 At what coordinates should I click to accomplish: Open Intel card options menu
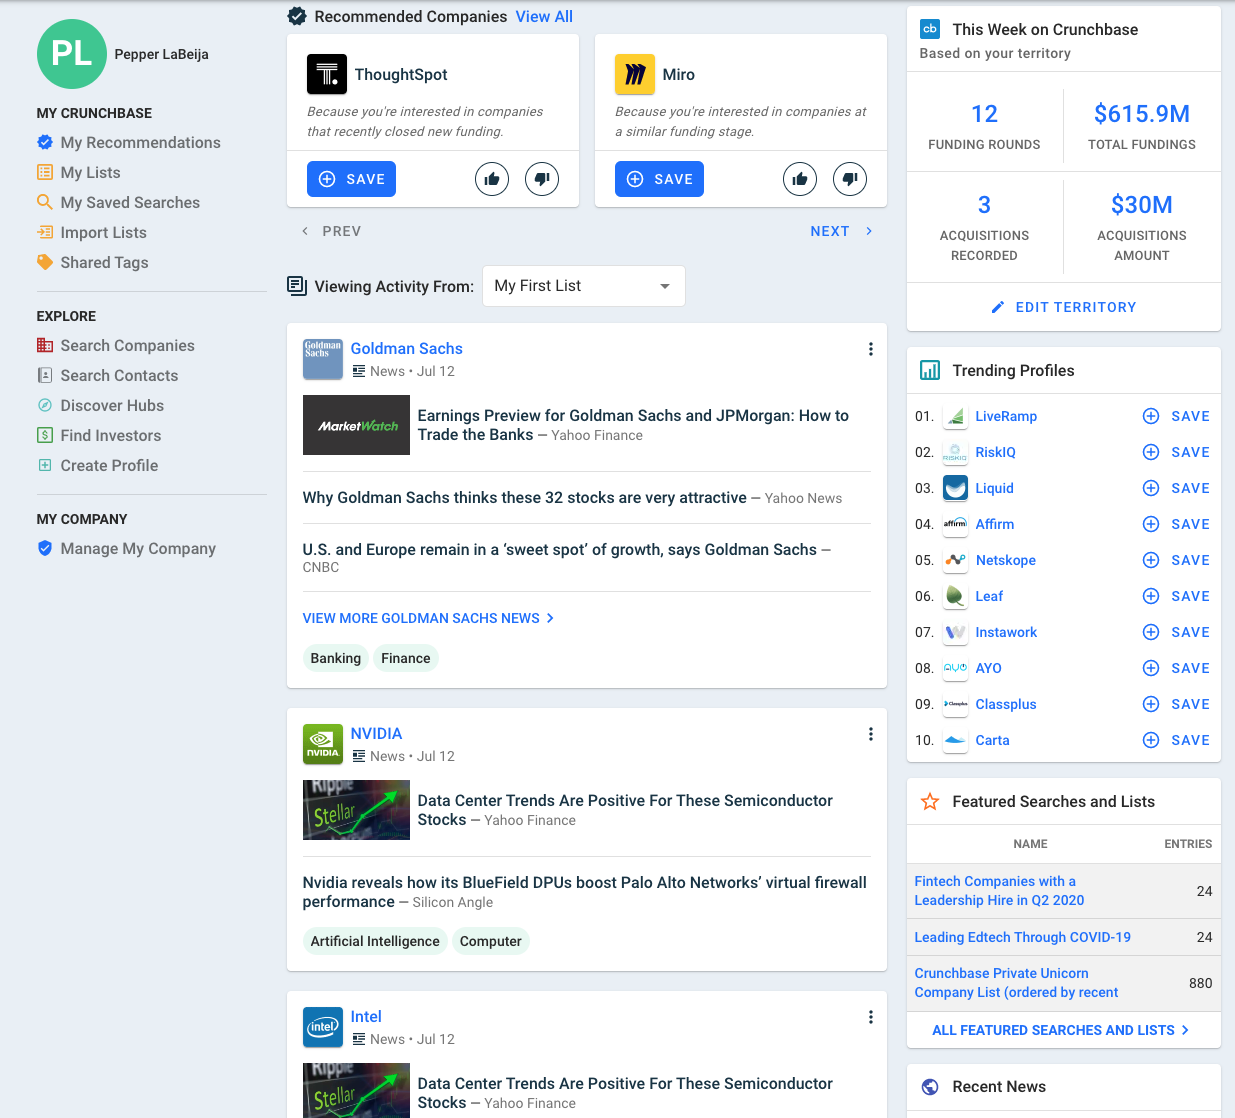pyautogui.click(x=871, y=1017)
